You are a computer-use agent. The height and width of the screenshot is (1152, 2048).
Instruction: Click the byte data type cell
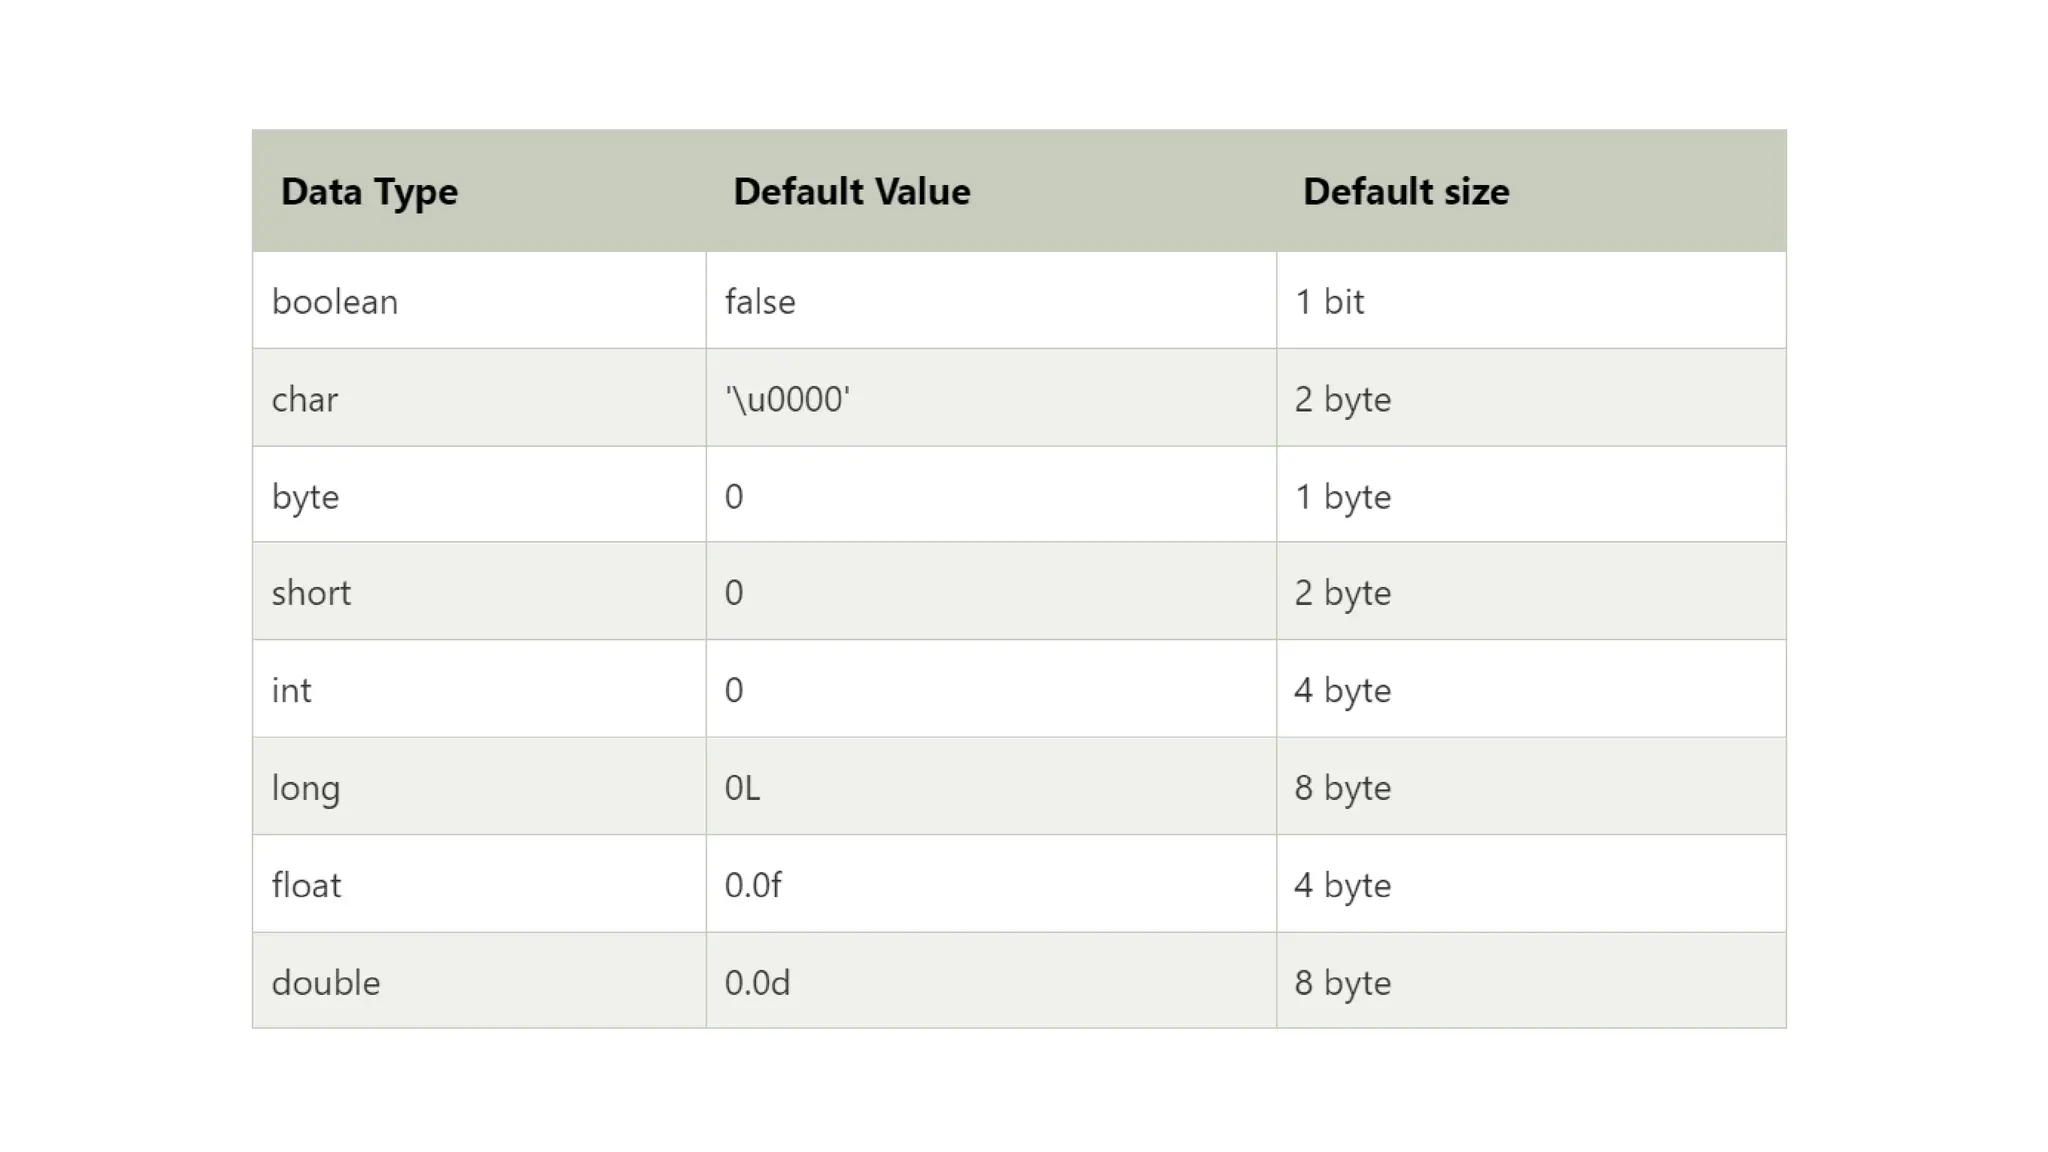click(x=305, y=496)
